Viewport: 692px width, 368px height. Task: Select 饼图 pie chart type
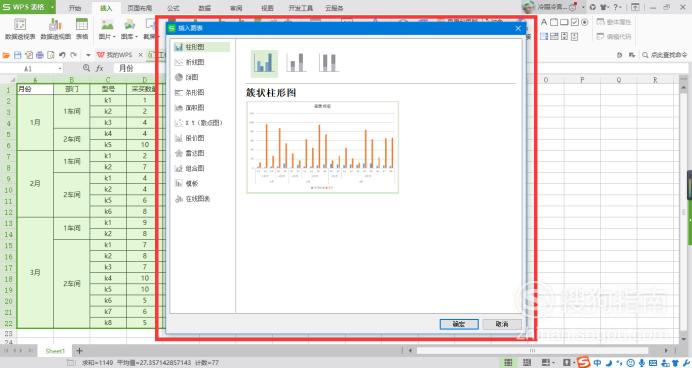[x=187, y=77]
